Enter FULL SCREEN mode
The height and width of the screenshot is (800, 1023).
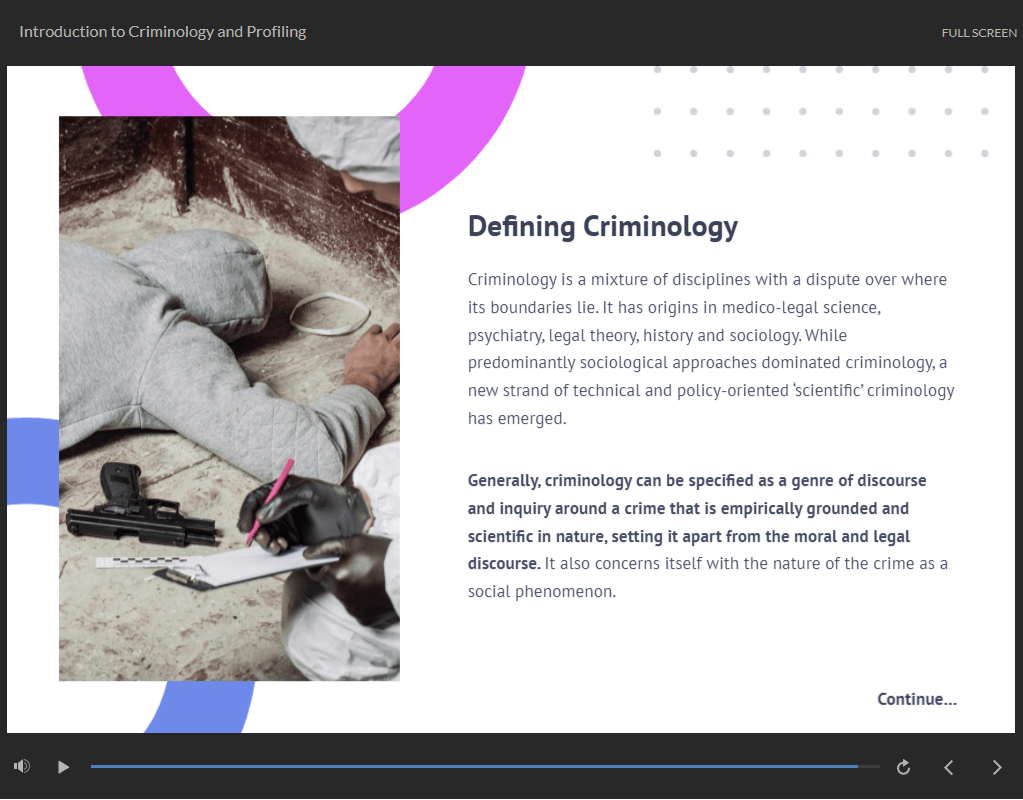[978, 33]
